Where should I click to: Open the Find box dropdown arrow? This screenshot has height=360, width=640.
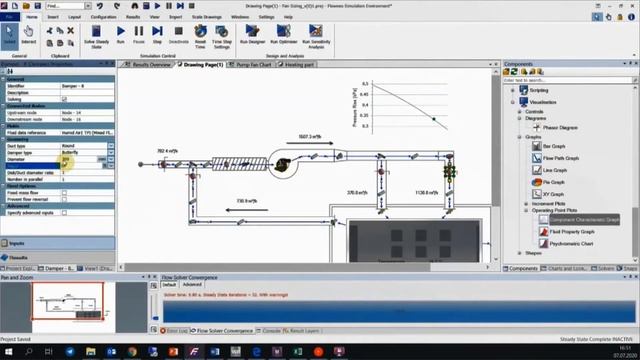click(x=88, y=6)
